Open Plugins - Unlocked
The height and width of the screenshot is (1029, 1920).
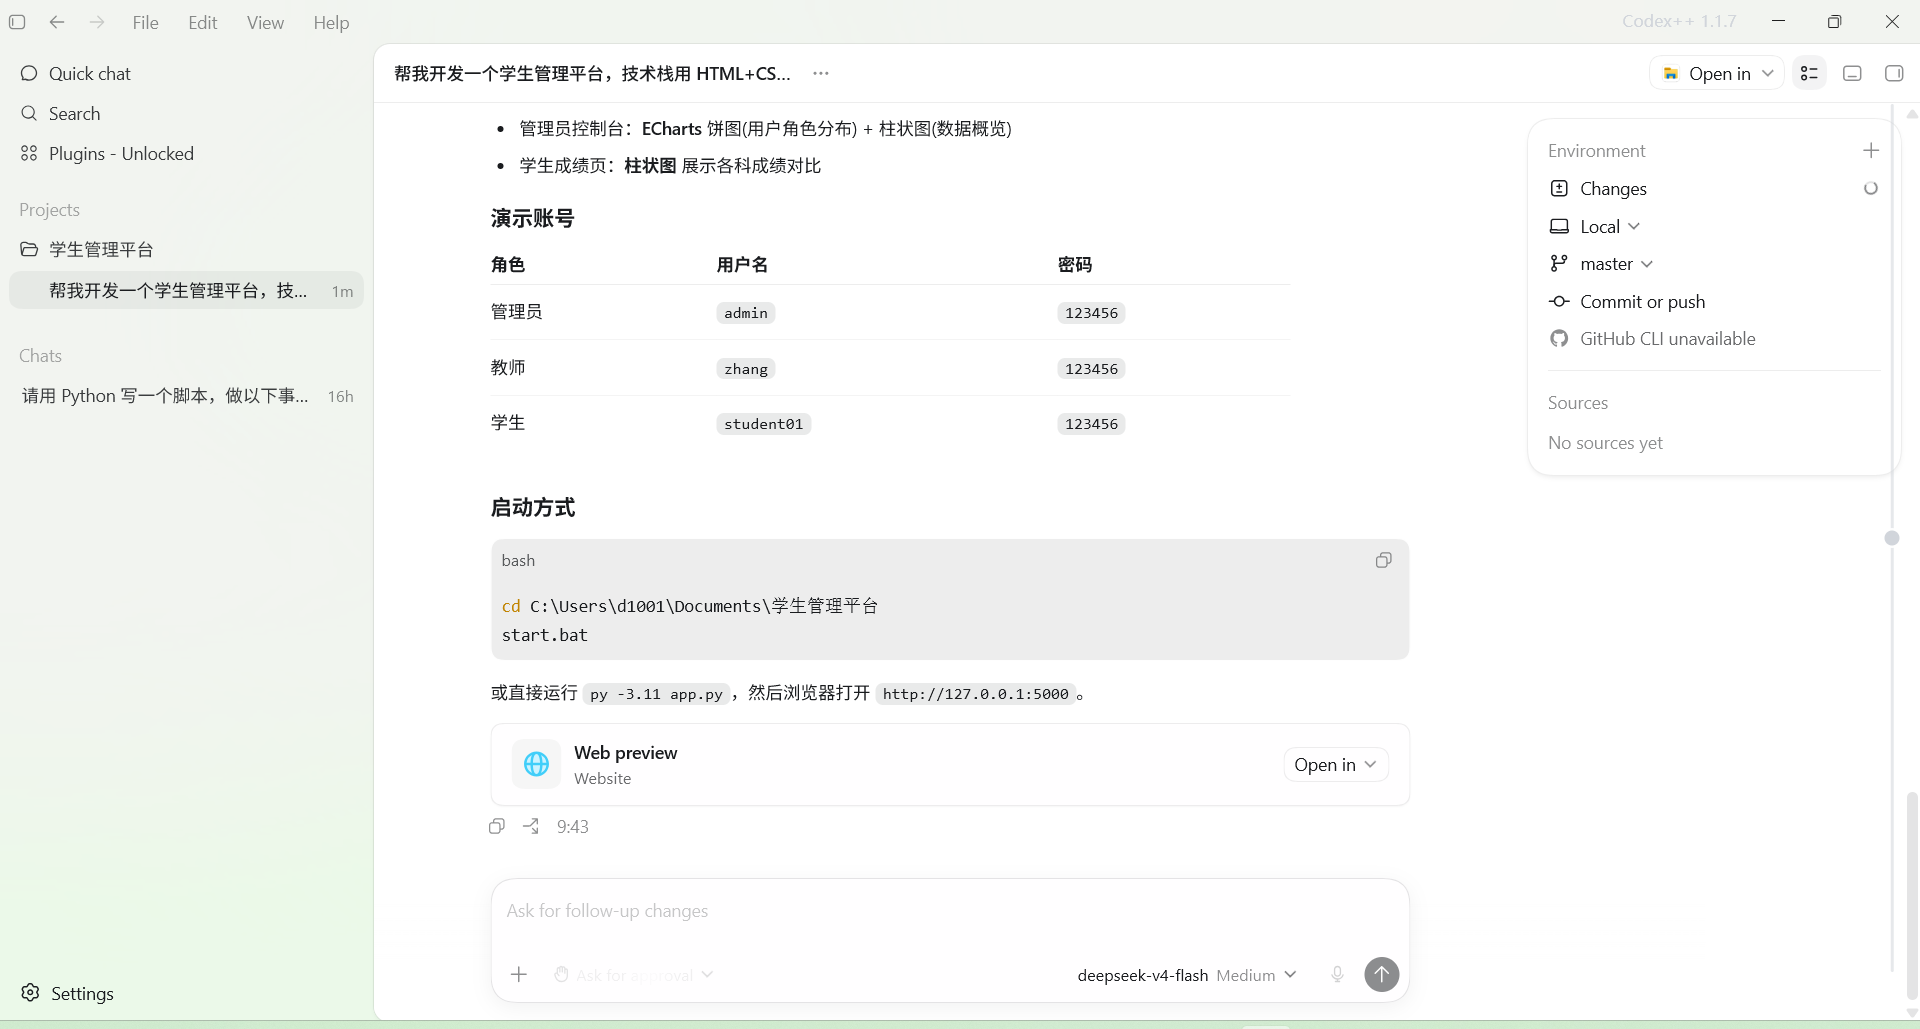click(x=187, y=153)
